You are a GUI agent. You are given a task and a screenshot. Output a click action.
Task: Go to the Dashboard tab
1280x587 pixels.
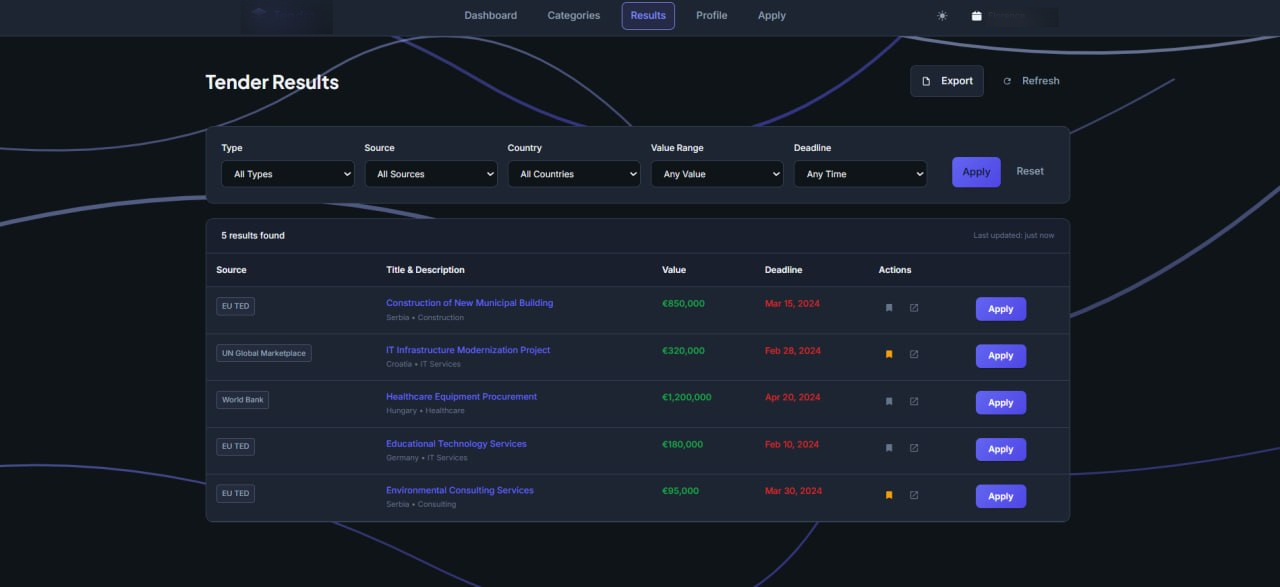[491, 16]
